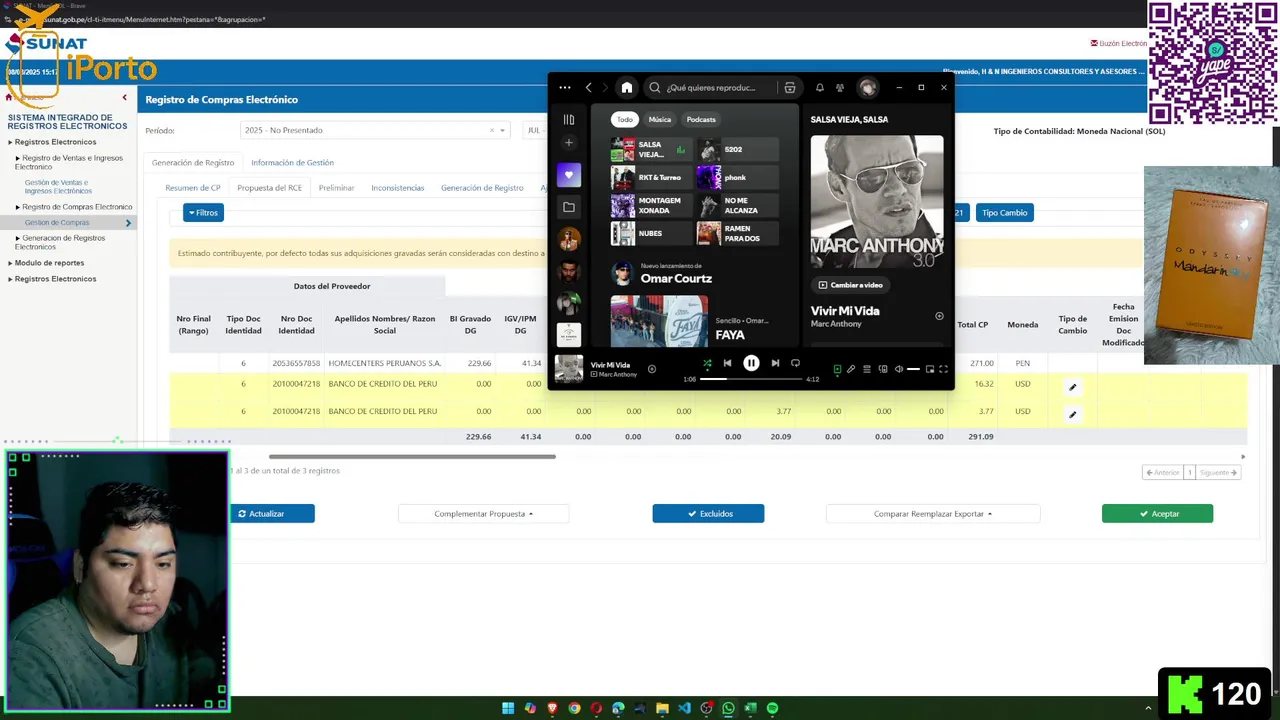Open the RKT & Turreo playlist tile

(651, 177)
